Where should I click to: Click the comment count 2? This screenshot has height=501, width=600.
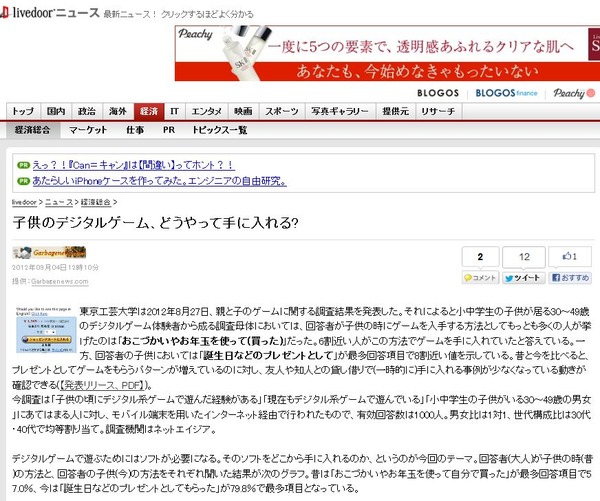pos(480,257)
